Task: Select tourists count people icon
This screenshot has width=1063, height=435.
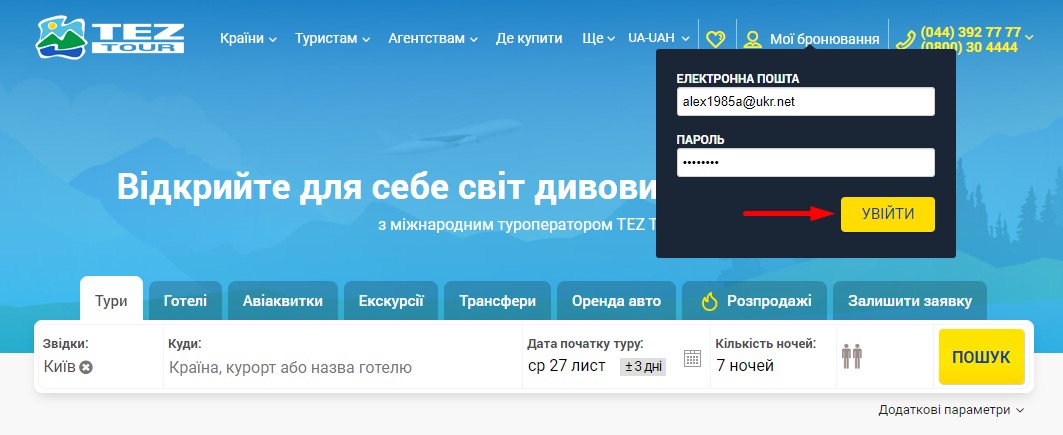Action: click(x=851, y=356)
